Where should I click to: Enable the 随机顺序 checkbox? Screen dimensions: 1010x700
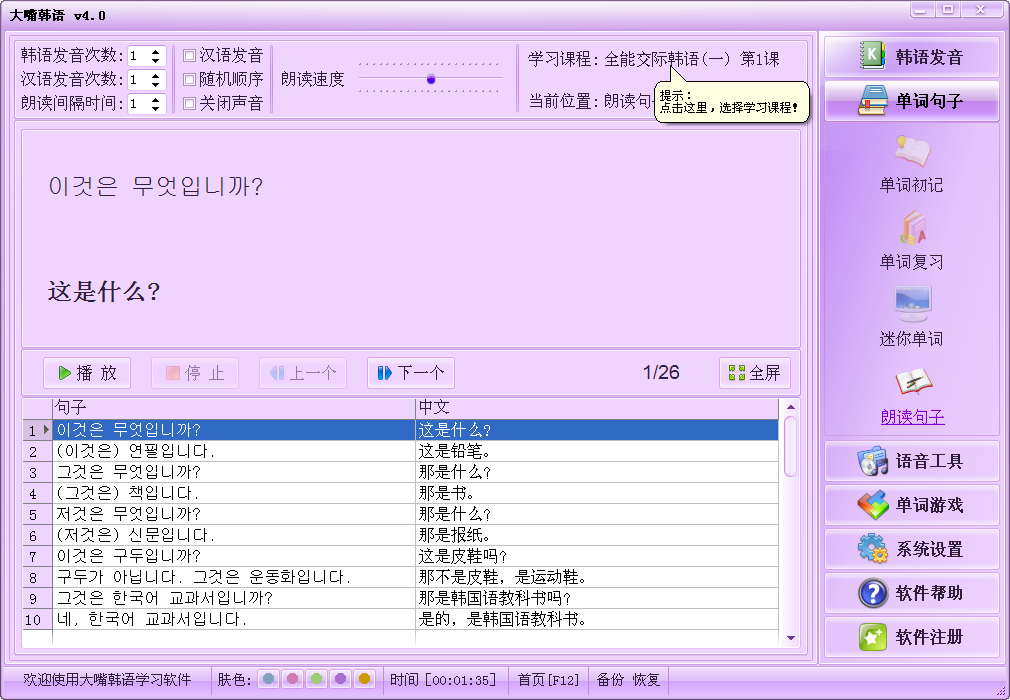click(189, 79)
